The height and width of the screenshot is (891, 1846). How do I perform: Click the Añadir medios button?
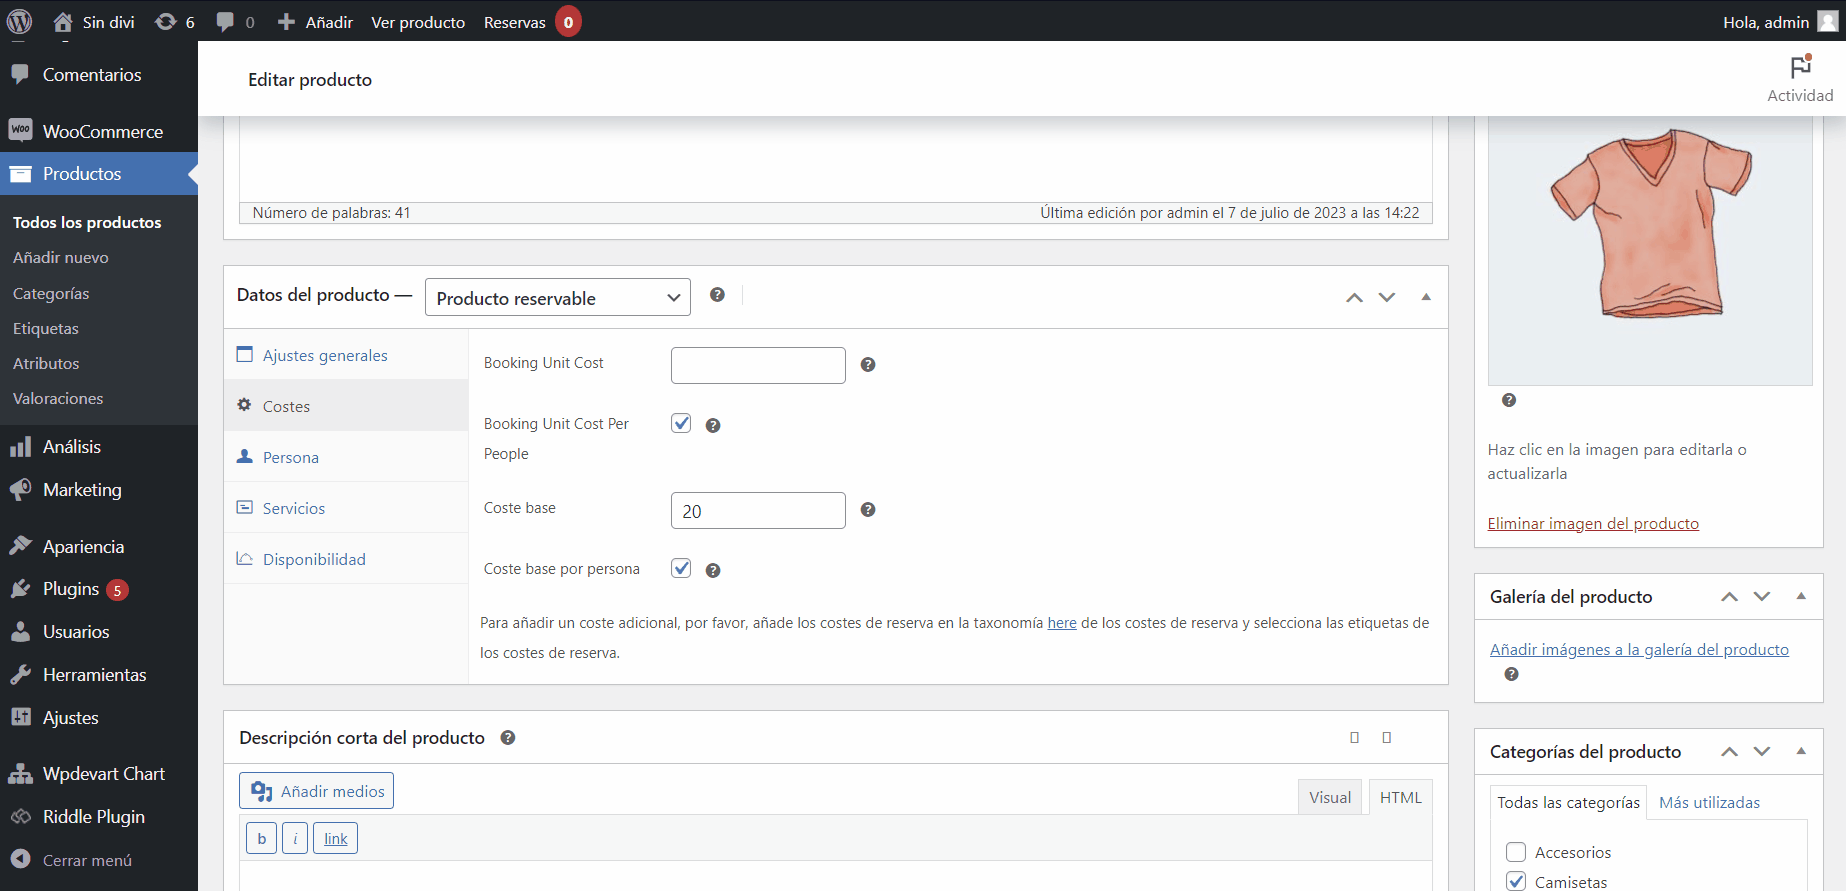(x=316, y=791)
